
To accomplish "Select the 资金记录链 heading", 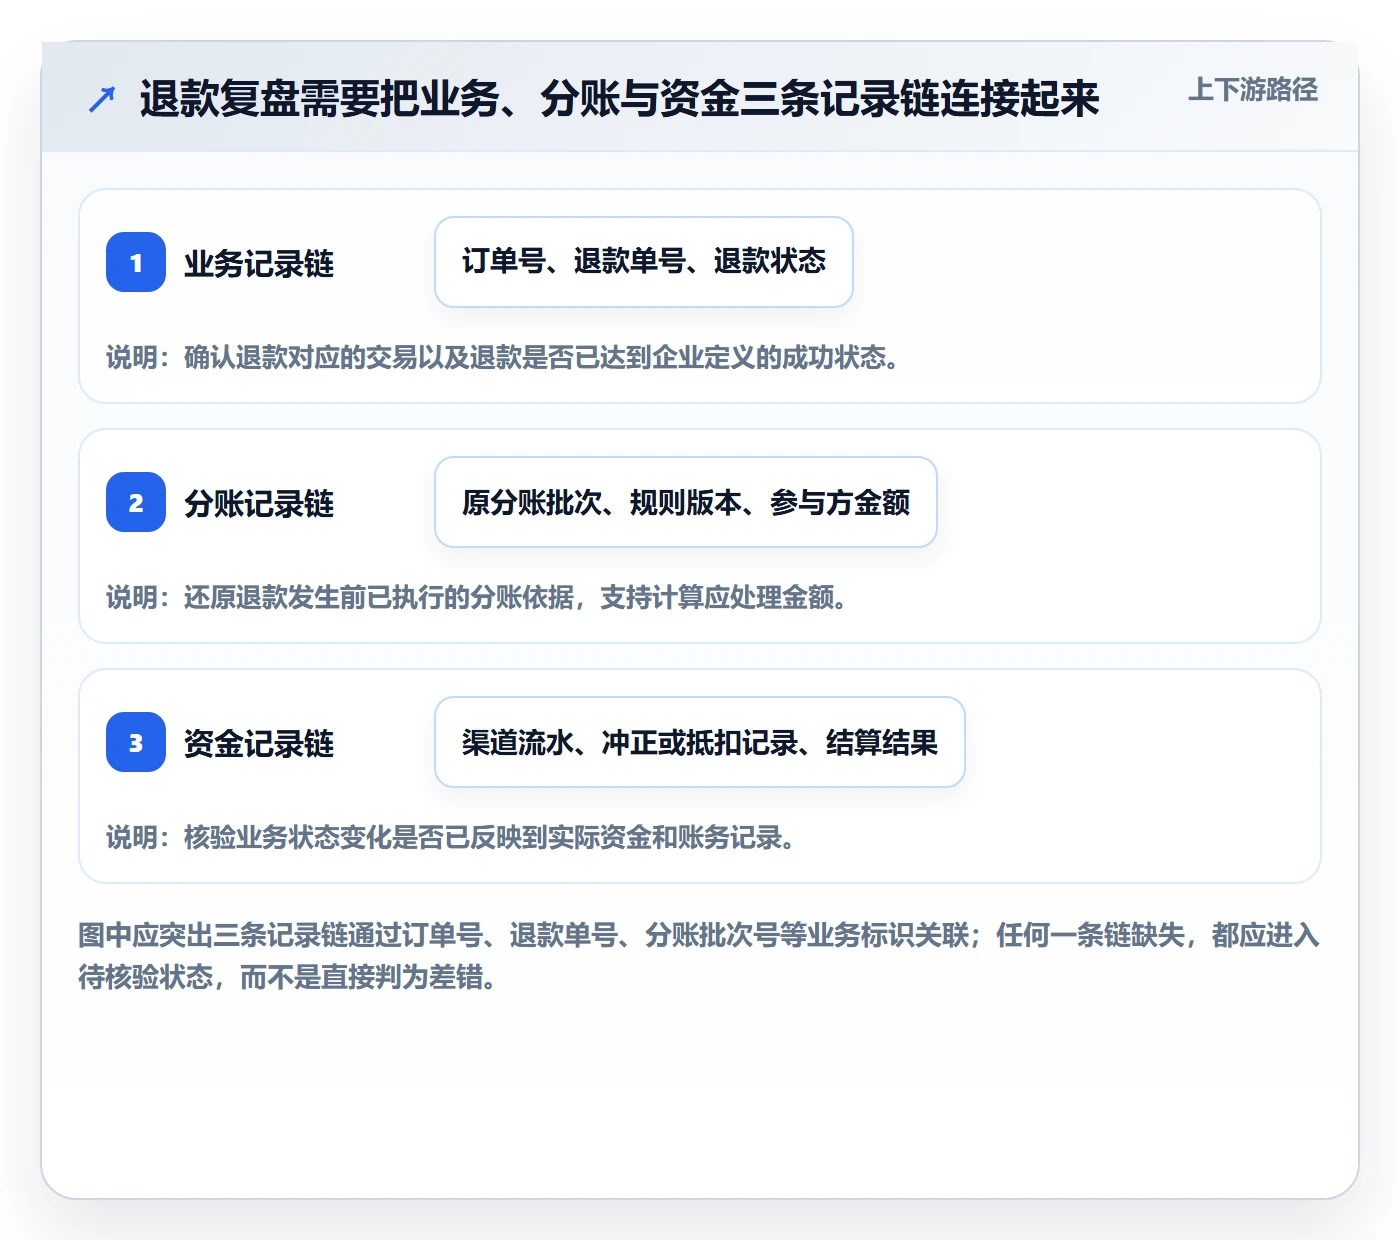I will (259, 744).
